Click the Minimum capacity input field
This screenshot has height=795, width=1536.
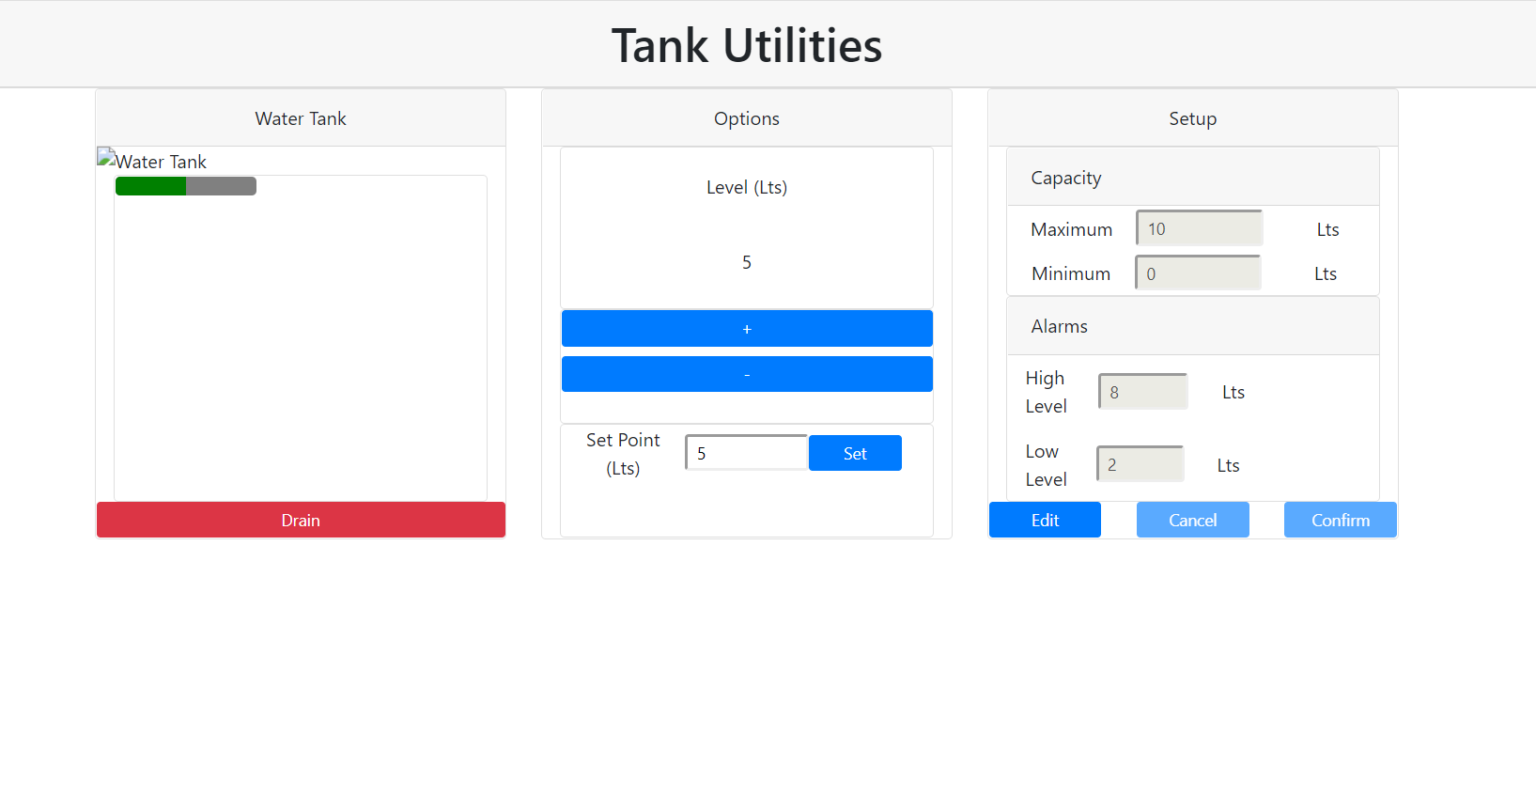[x=1198, y=273]
